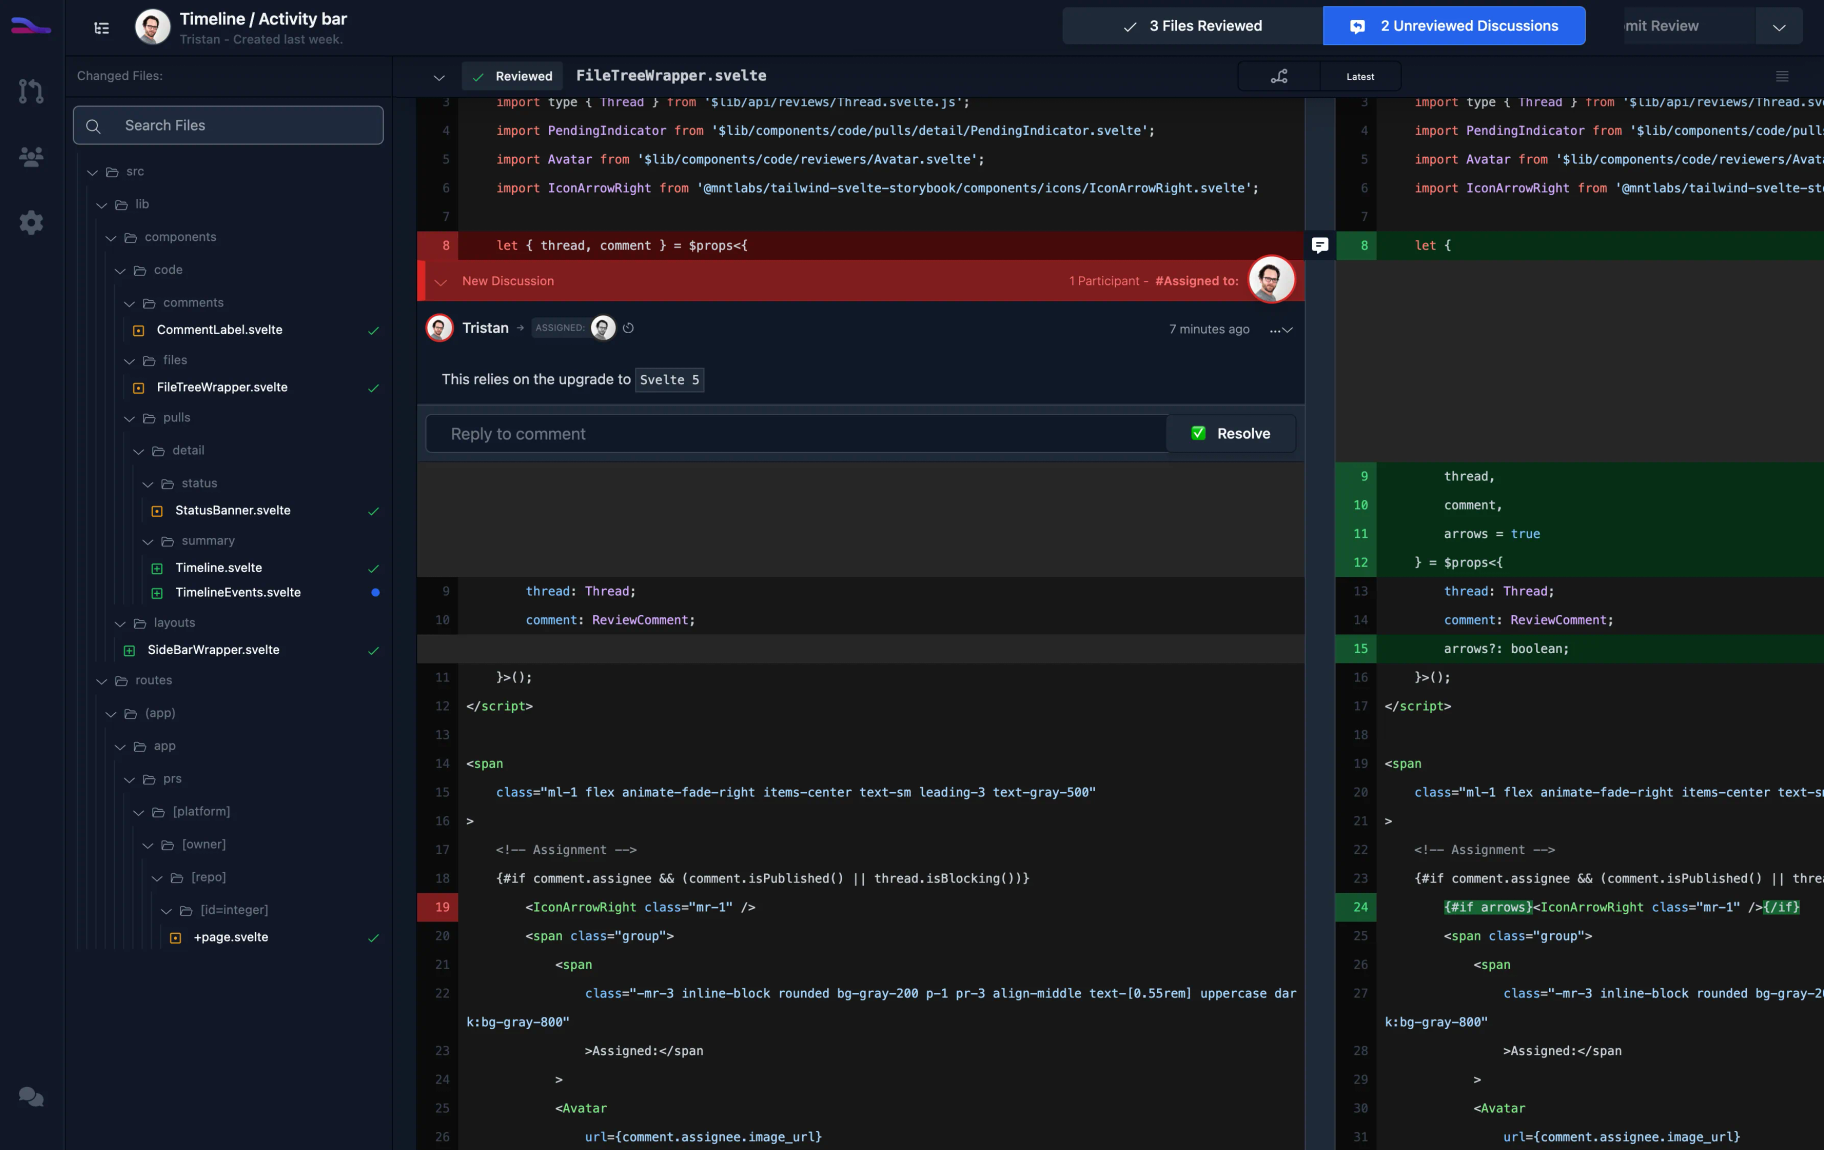This screenshot has height=1150, width=1824.
Task: Select the pull requests icon in sidebar
Action: (x=31, y=90)
